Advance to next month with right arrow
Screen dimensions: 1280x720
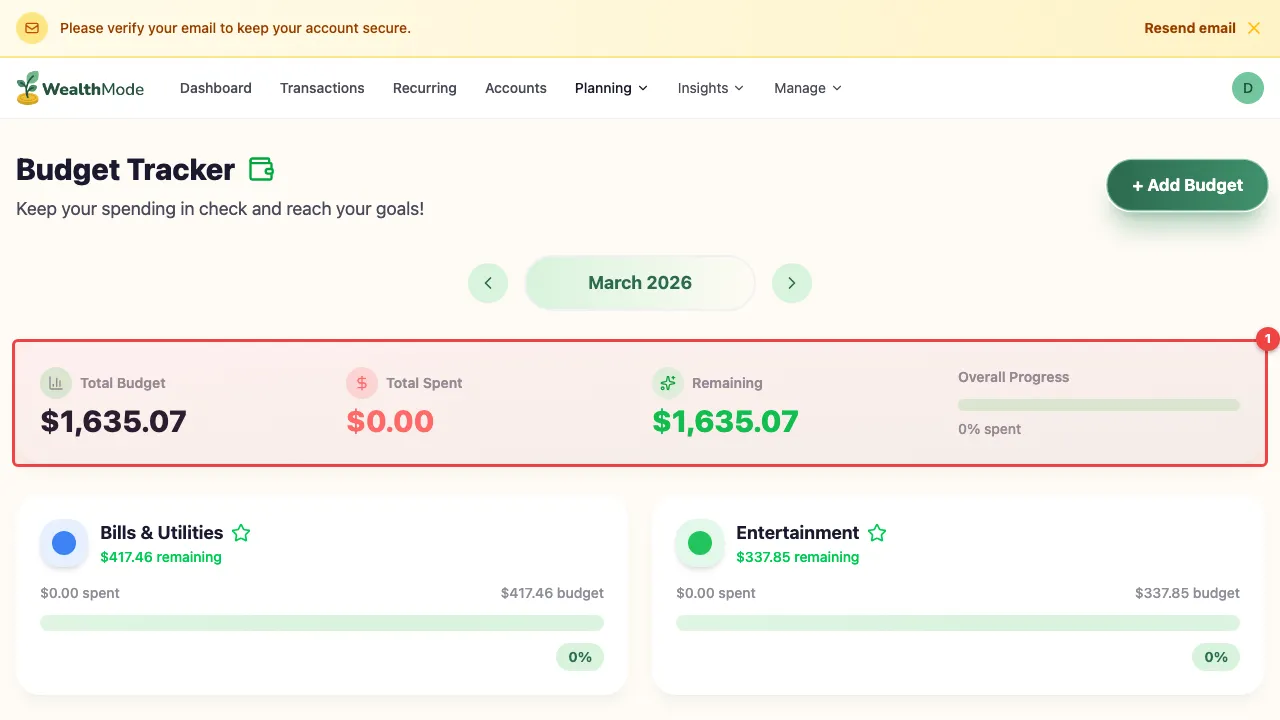coord(792,283)
